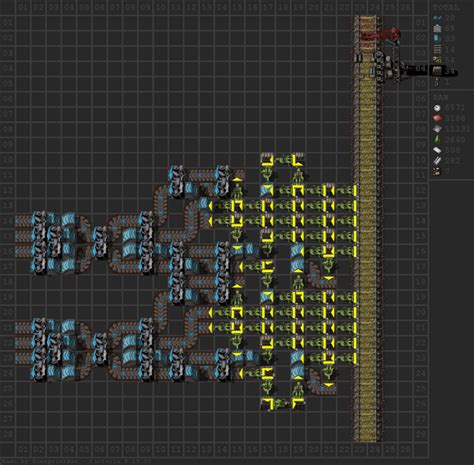The height and width of the screenshot is (465, 474).
Task: Select the yellow chest at column 19 row 10
Action: click(298, 160)
